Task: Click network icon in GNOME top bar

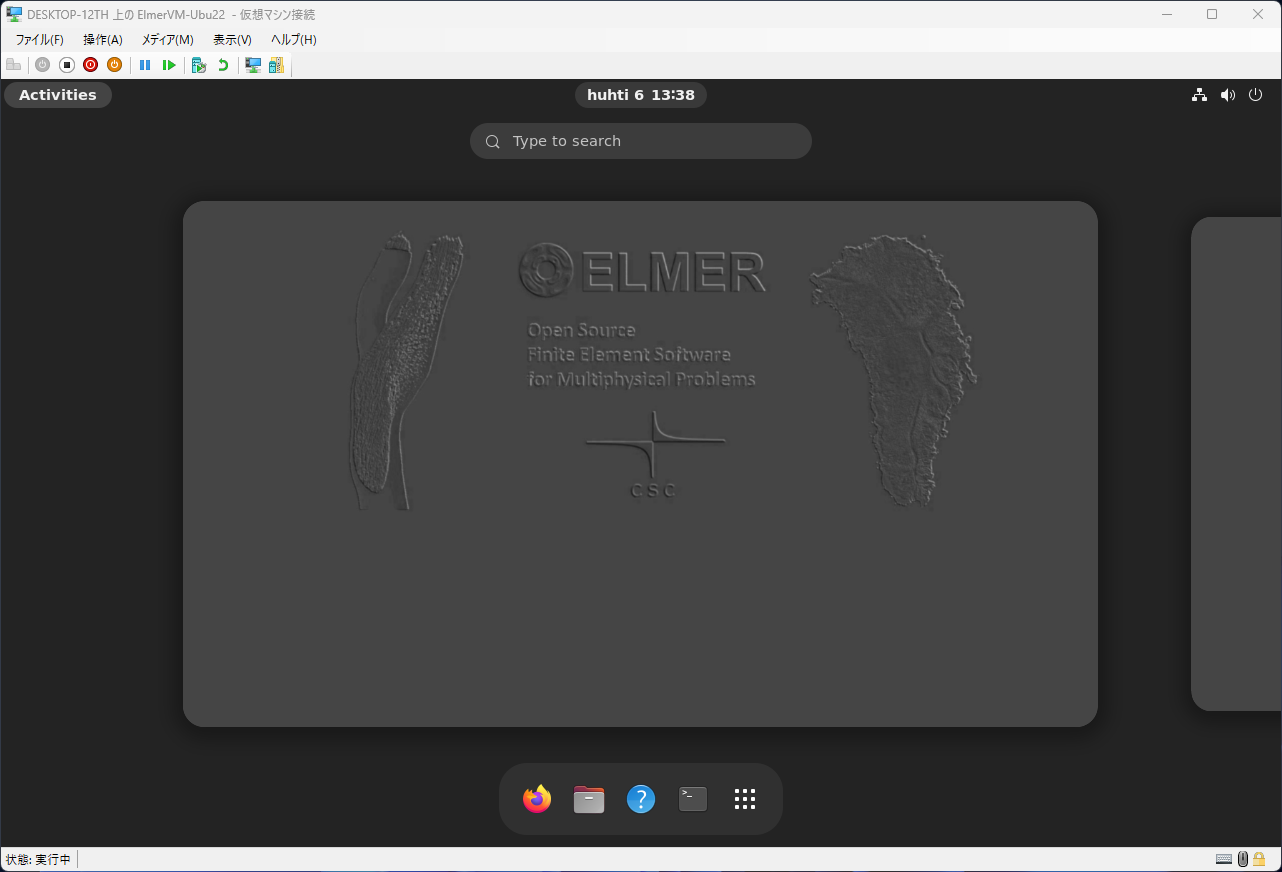Action: 1199,95
